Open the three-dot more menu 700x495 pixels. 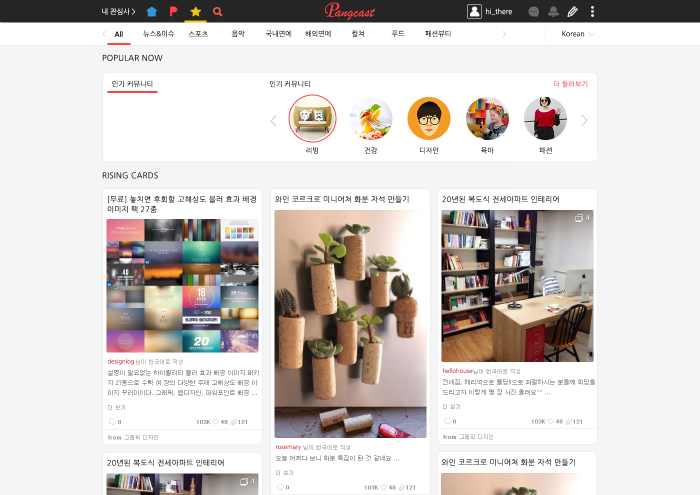[592, 12]
